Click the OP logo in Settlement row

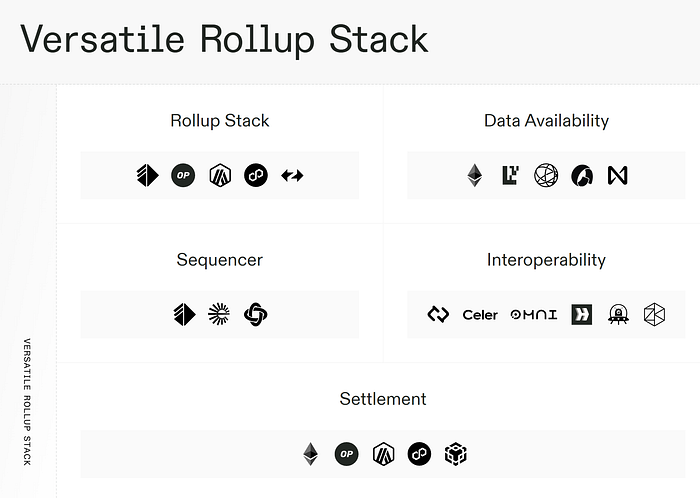point(346,454)
